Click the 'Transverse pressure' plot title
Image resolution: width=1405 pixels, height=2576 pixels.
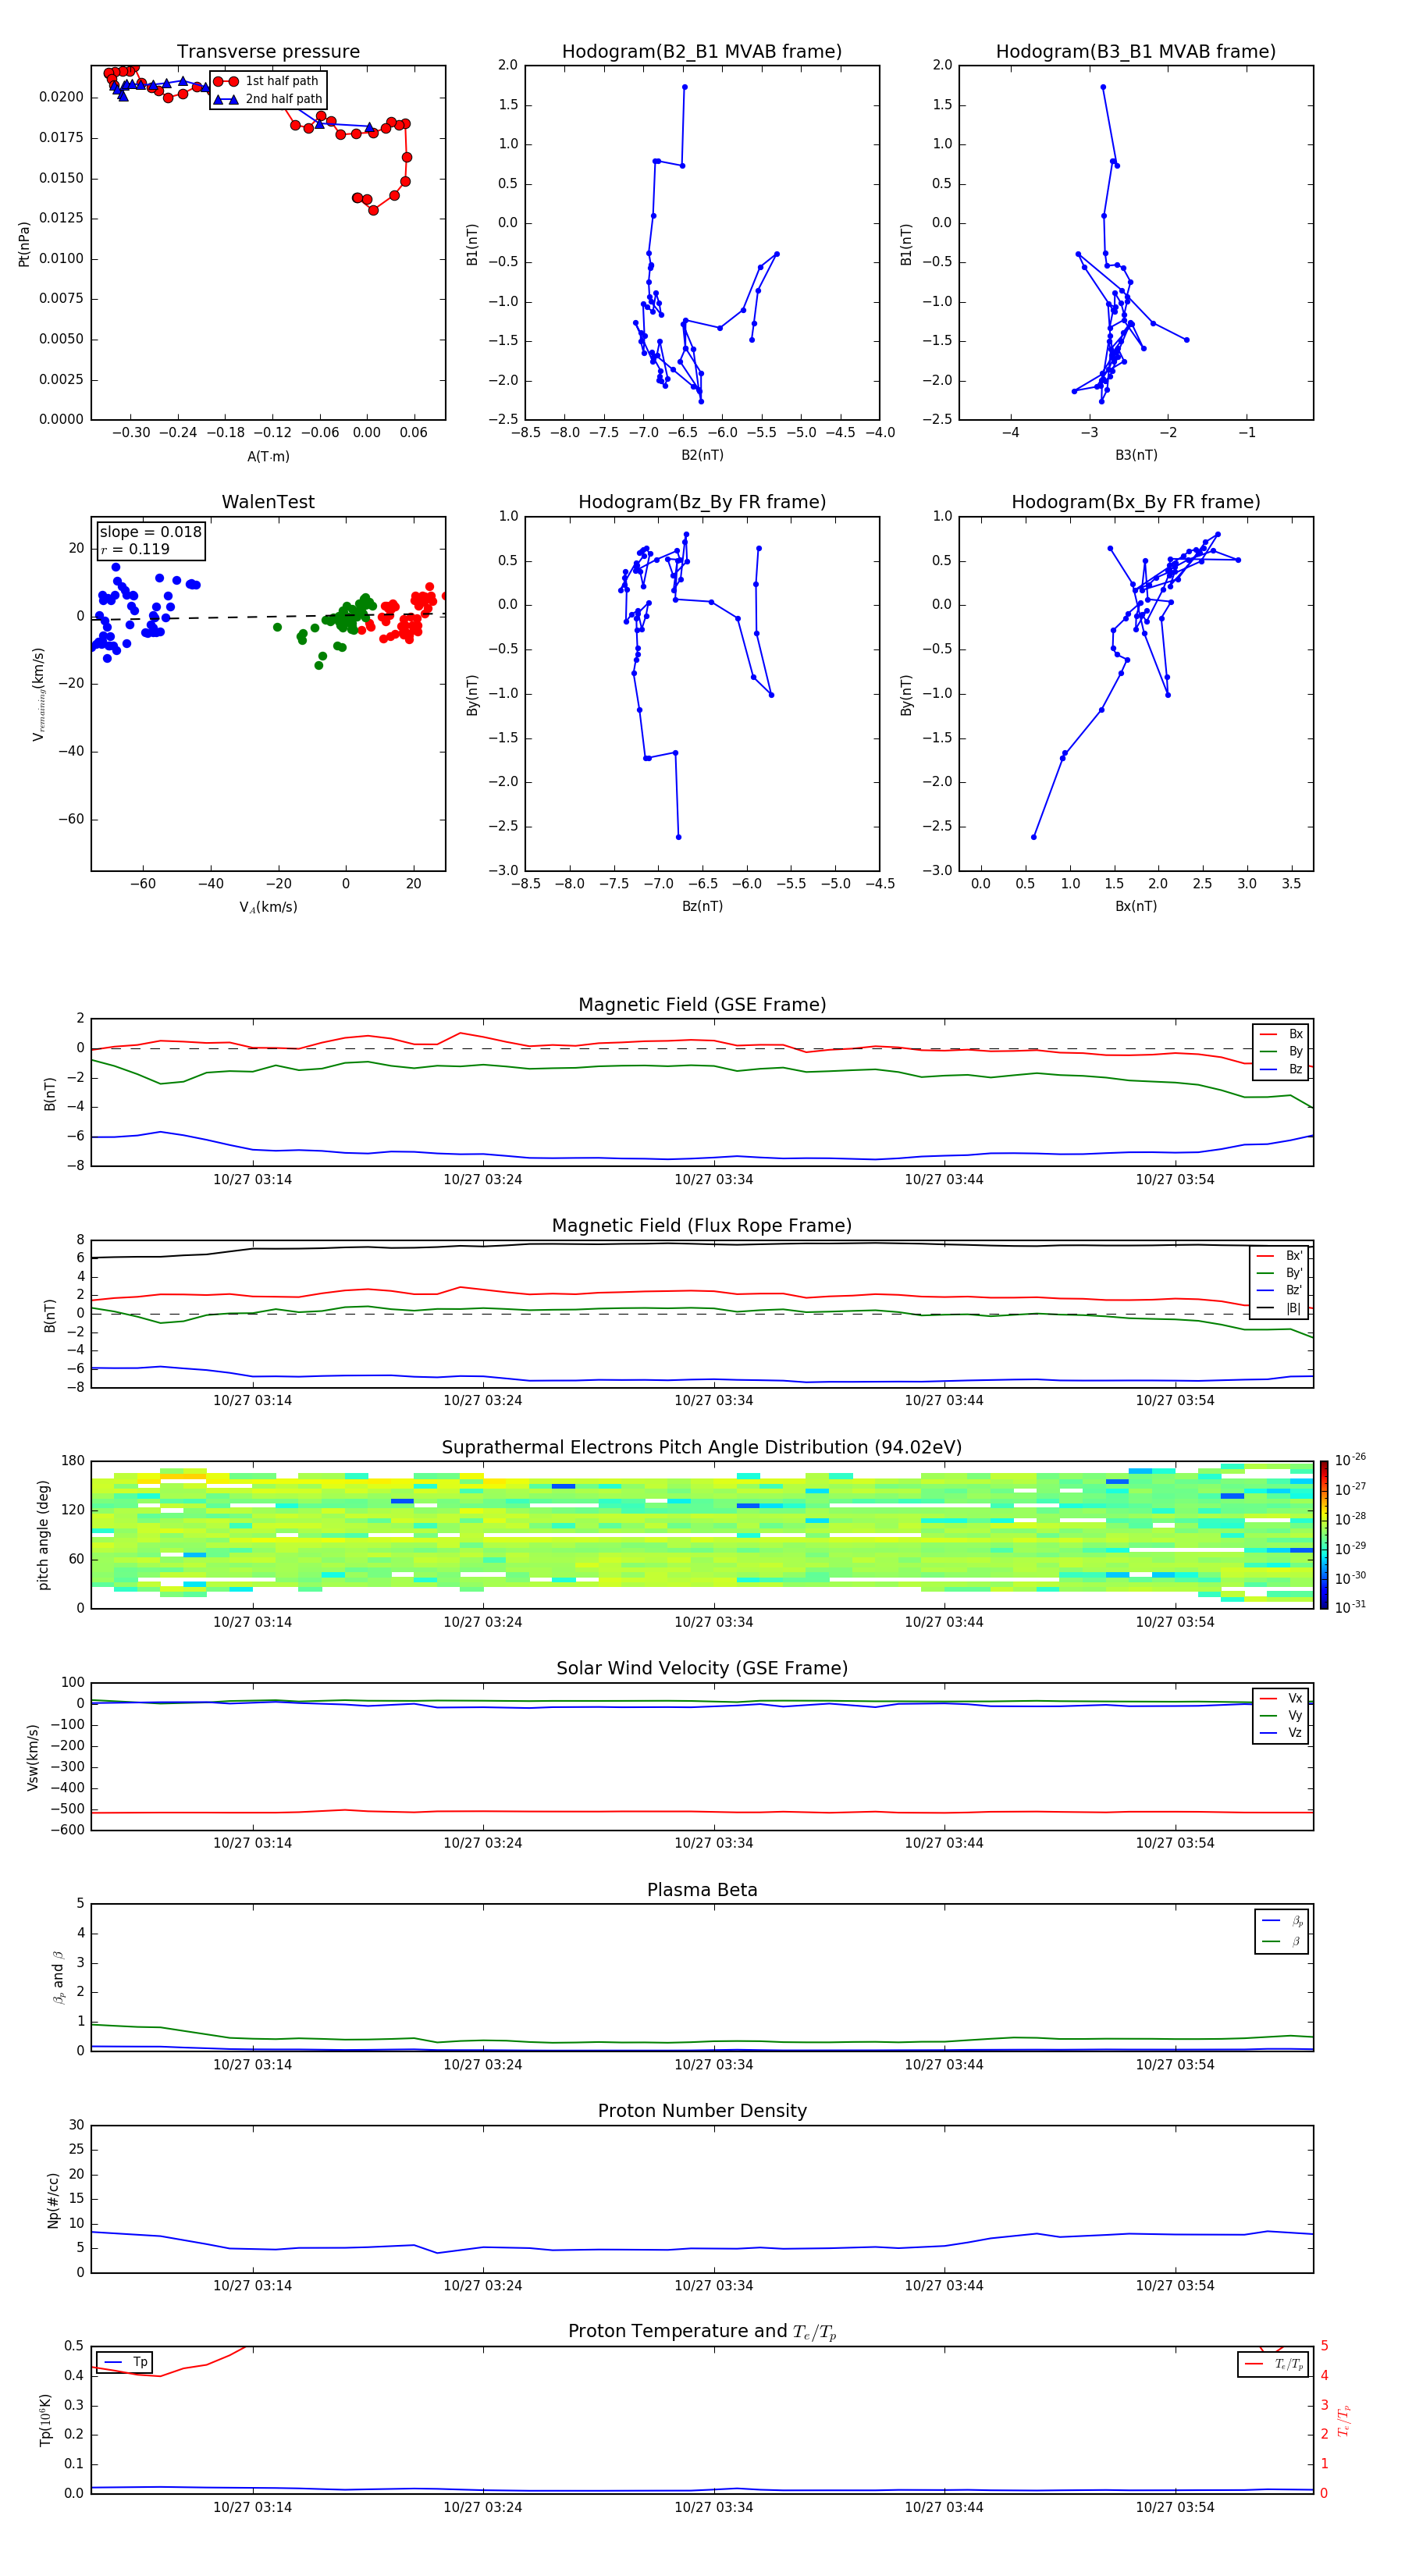click(x=268, y=51)
